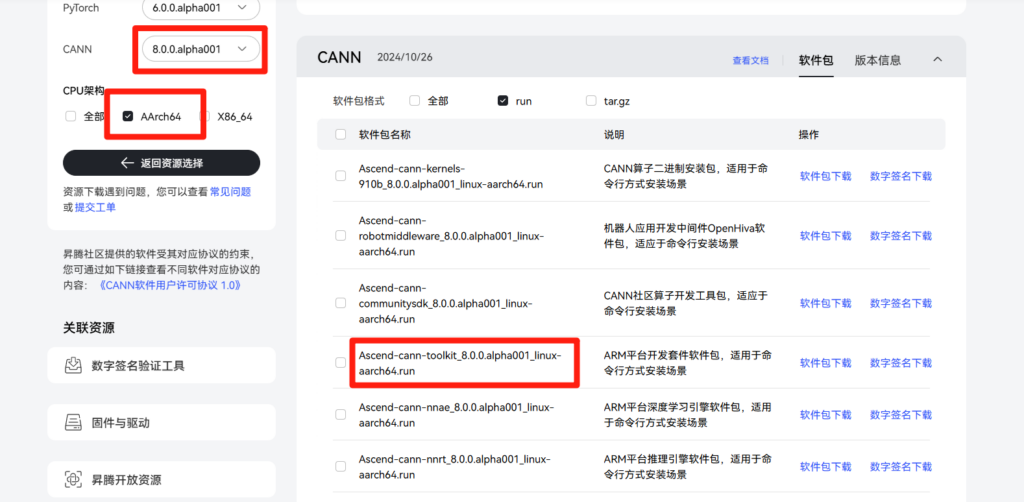Uncheck the AArch64 architecture checkbox
1024x502 pixels.
[128, 117]
